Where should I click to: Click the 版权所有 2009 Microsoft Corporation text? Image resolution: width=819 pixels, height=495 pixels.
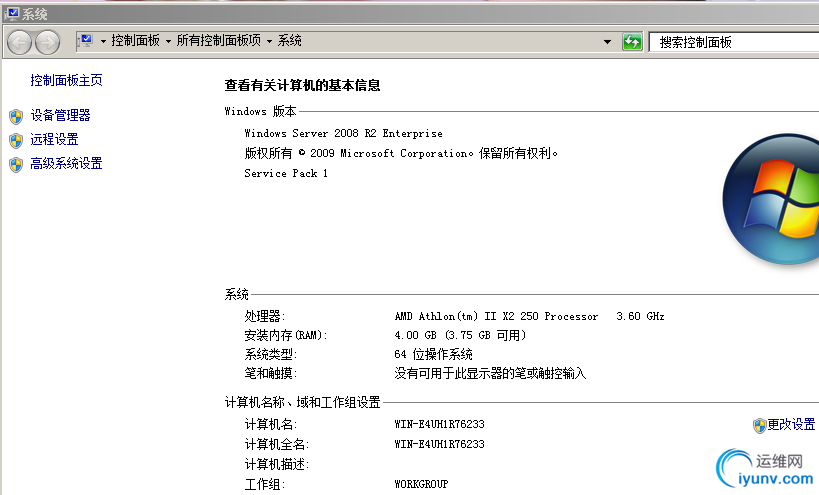401,153
